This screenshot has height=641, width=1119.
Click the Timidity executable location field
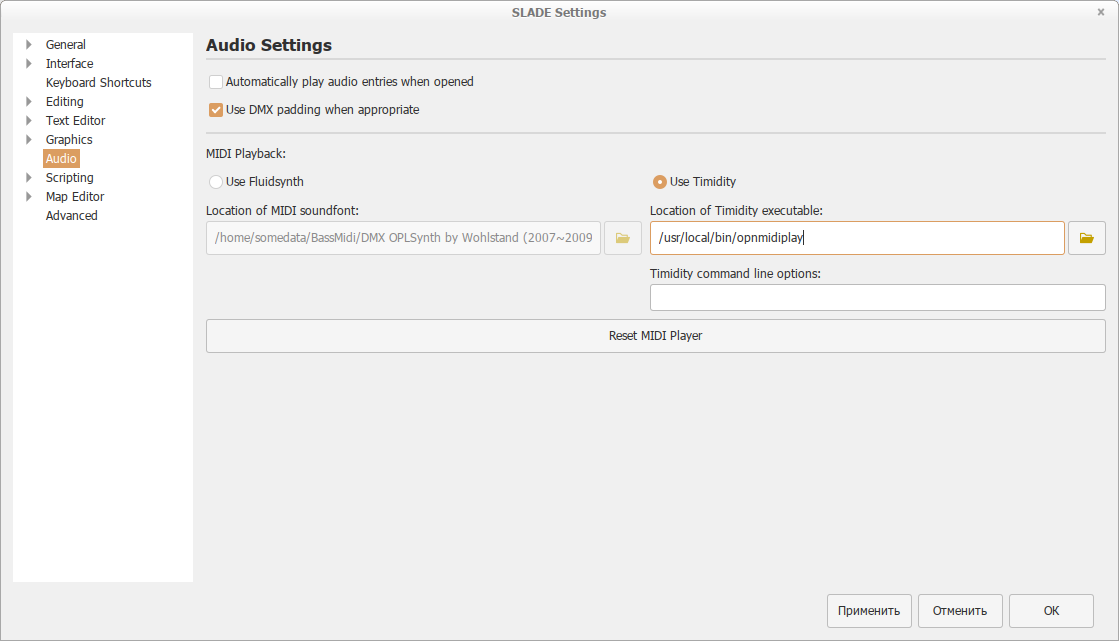pos(856,238)
